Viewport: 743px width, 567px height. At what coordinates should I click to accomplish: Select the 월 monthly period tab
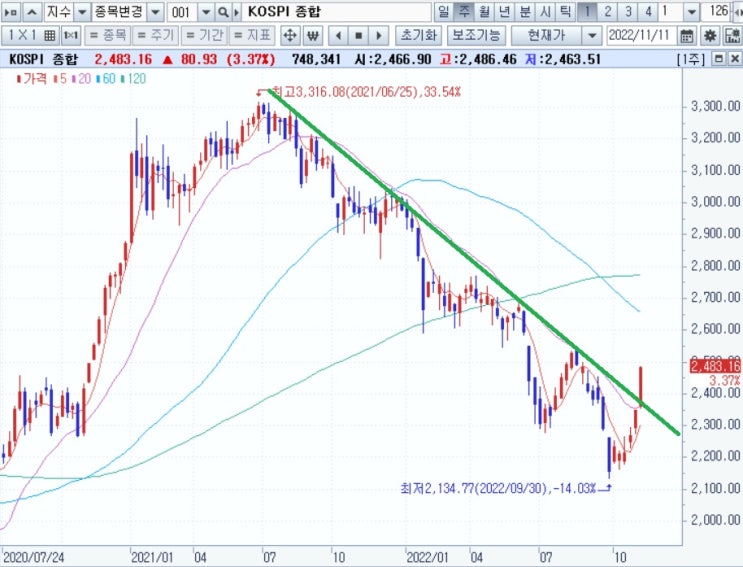tap(484, 11)
